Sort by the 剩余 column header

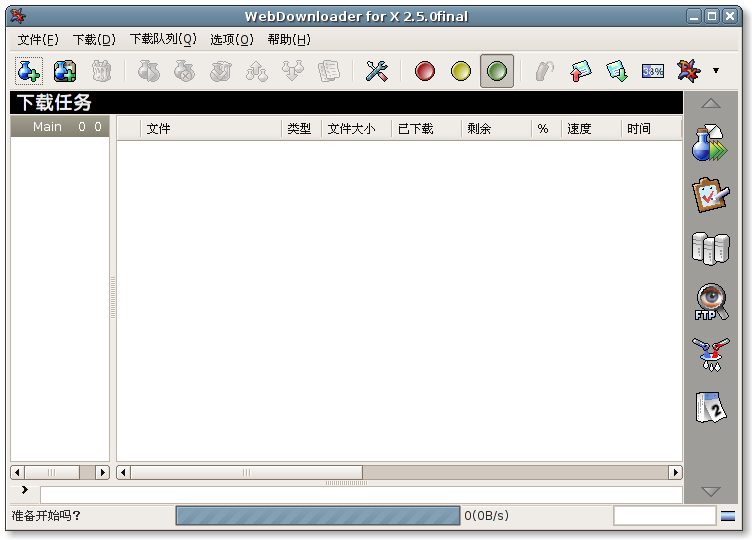tap(496, 129)
